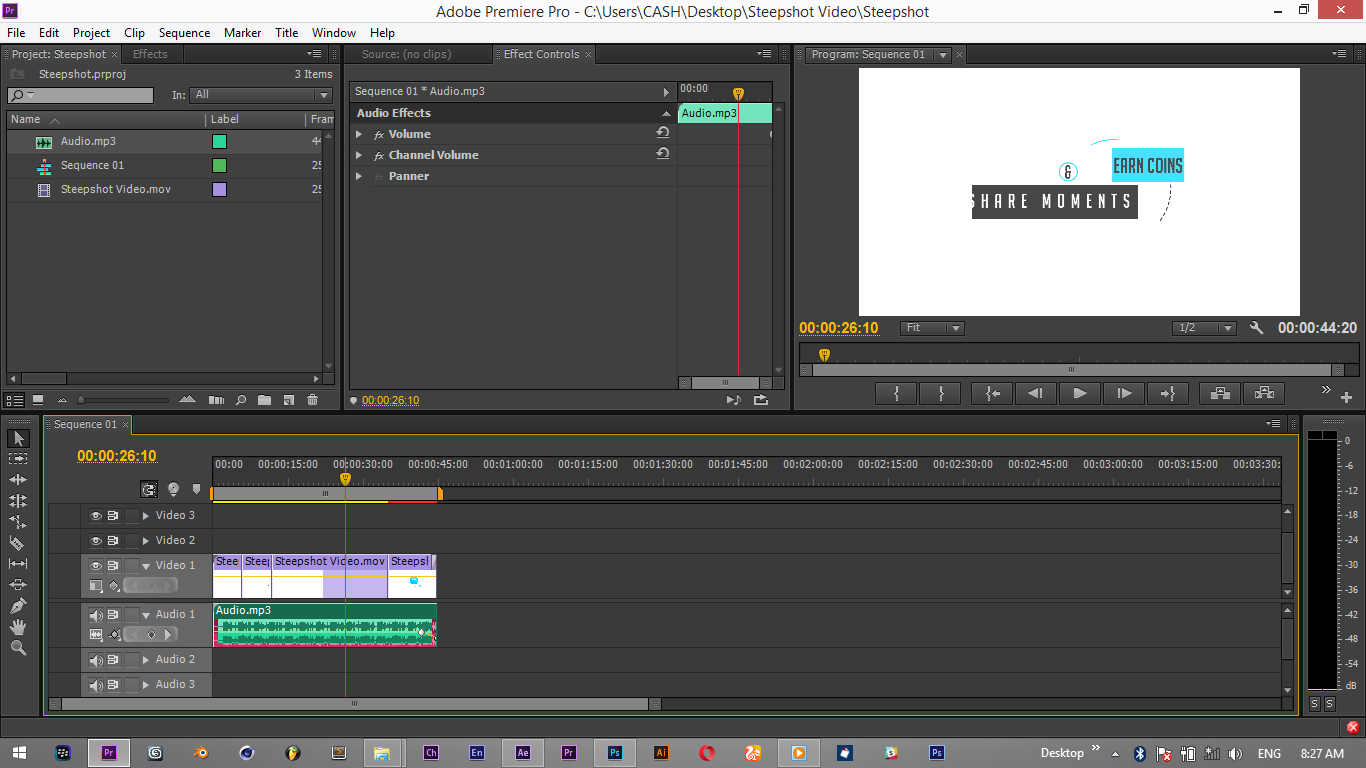Select the Hand tool

(x=18, y=627)
